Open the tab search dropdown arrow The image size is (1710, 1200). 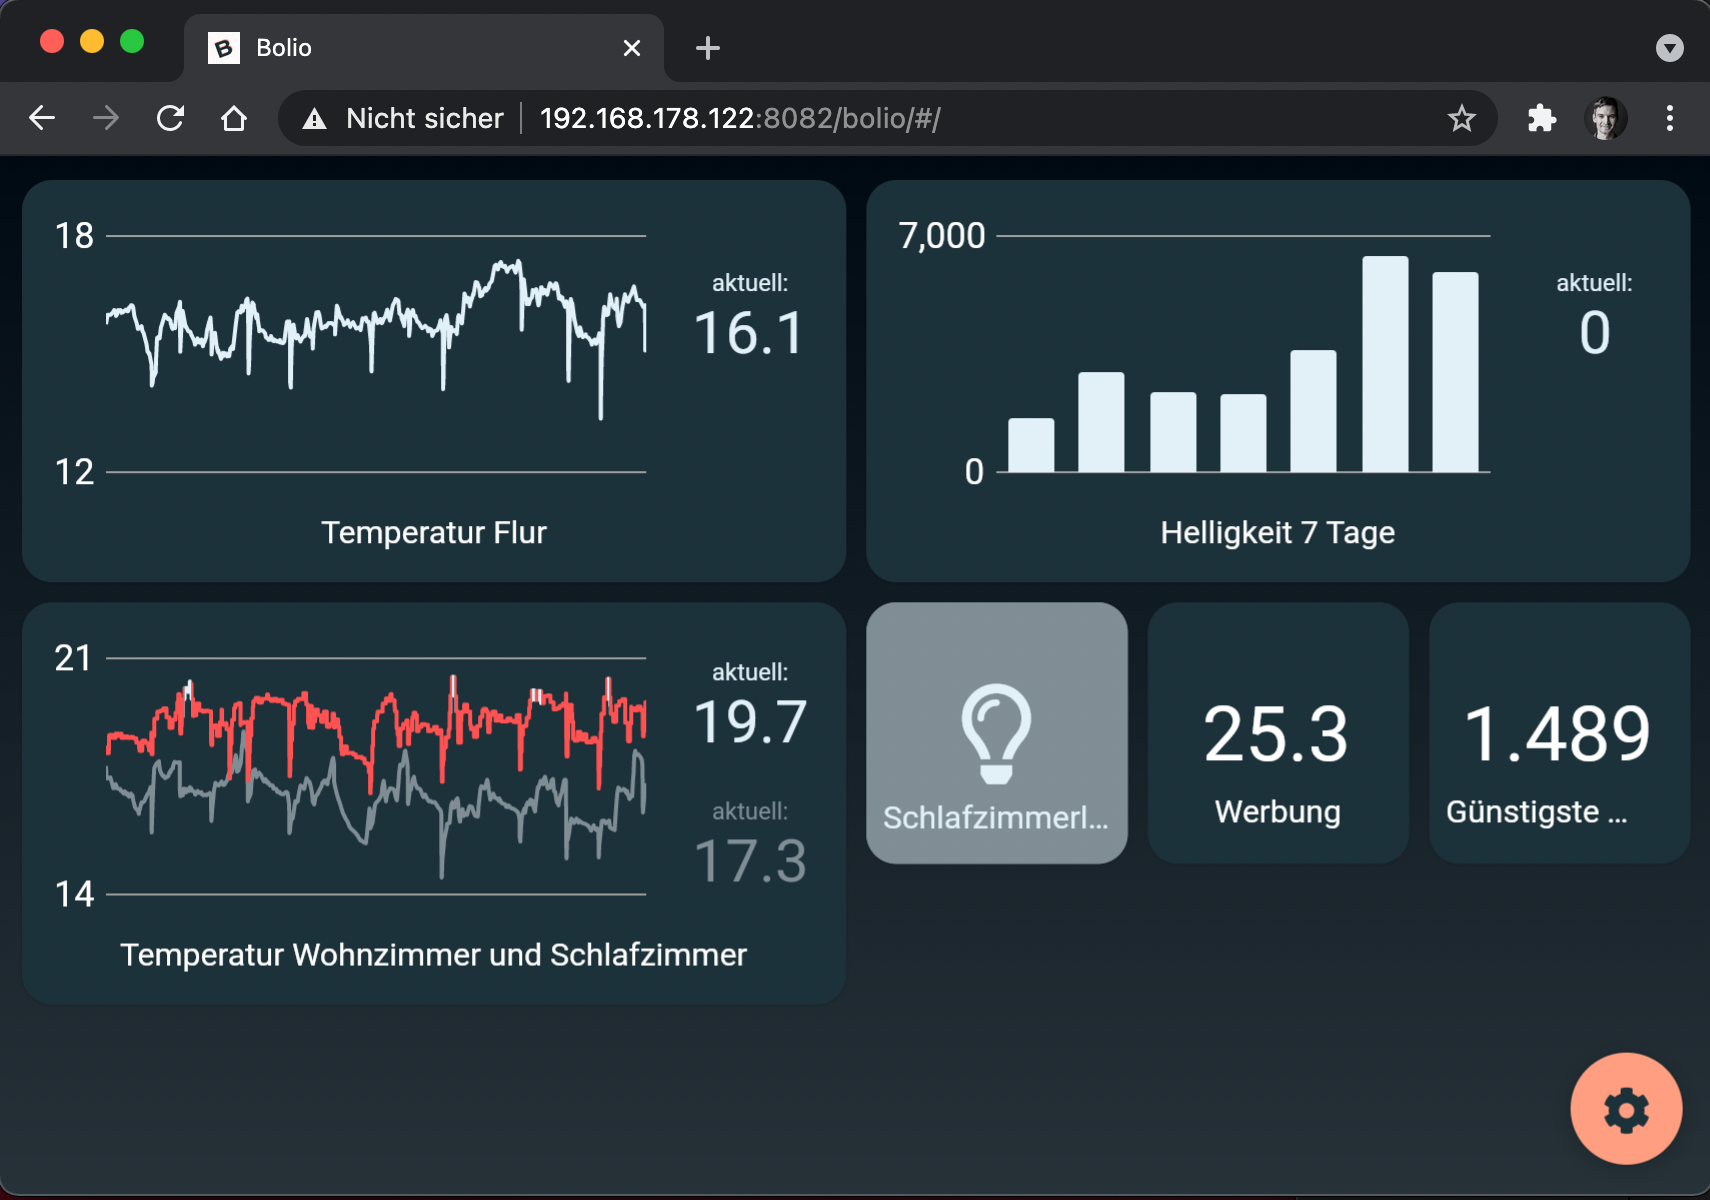coord(1669,48)
